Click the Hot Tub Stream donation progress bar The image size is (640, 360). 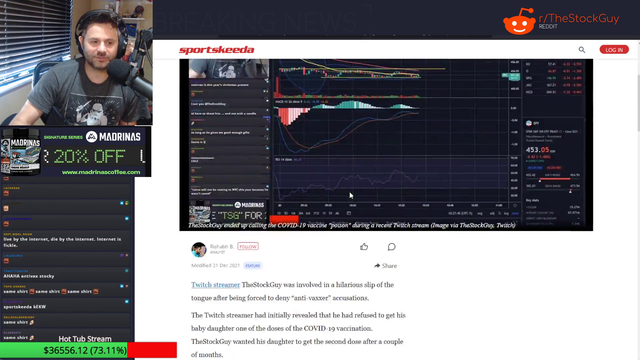[x=88, y=350]
